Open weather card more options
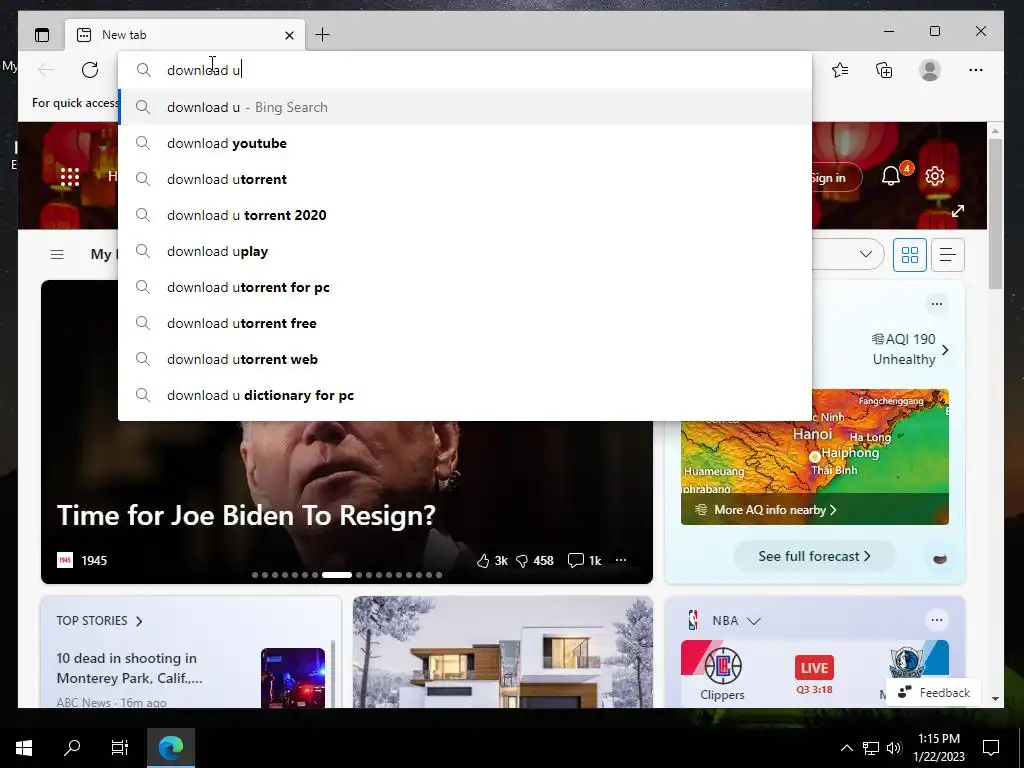The image size is (1024, 768). point(936,304)
